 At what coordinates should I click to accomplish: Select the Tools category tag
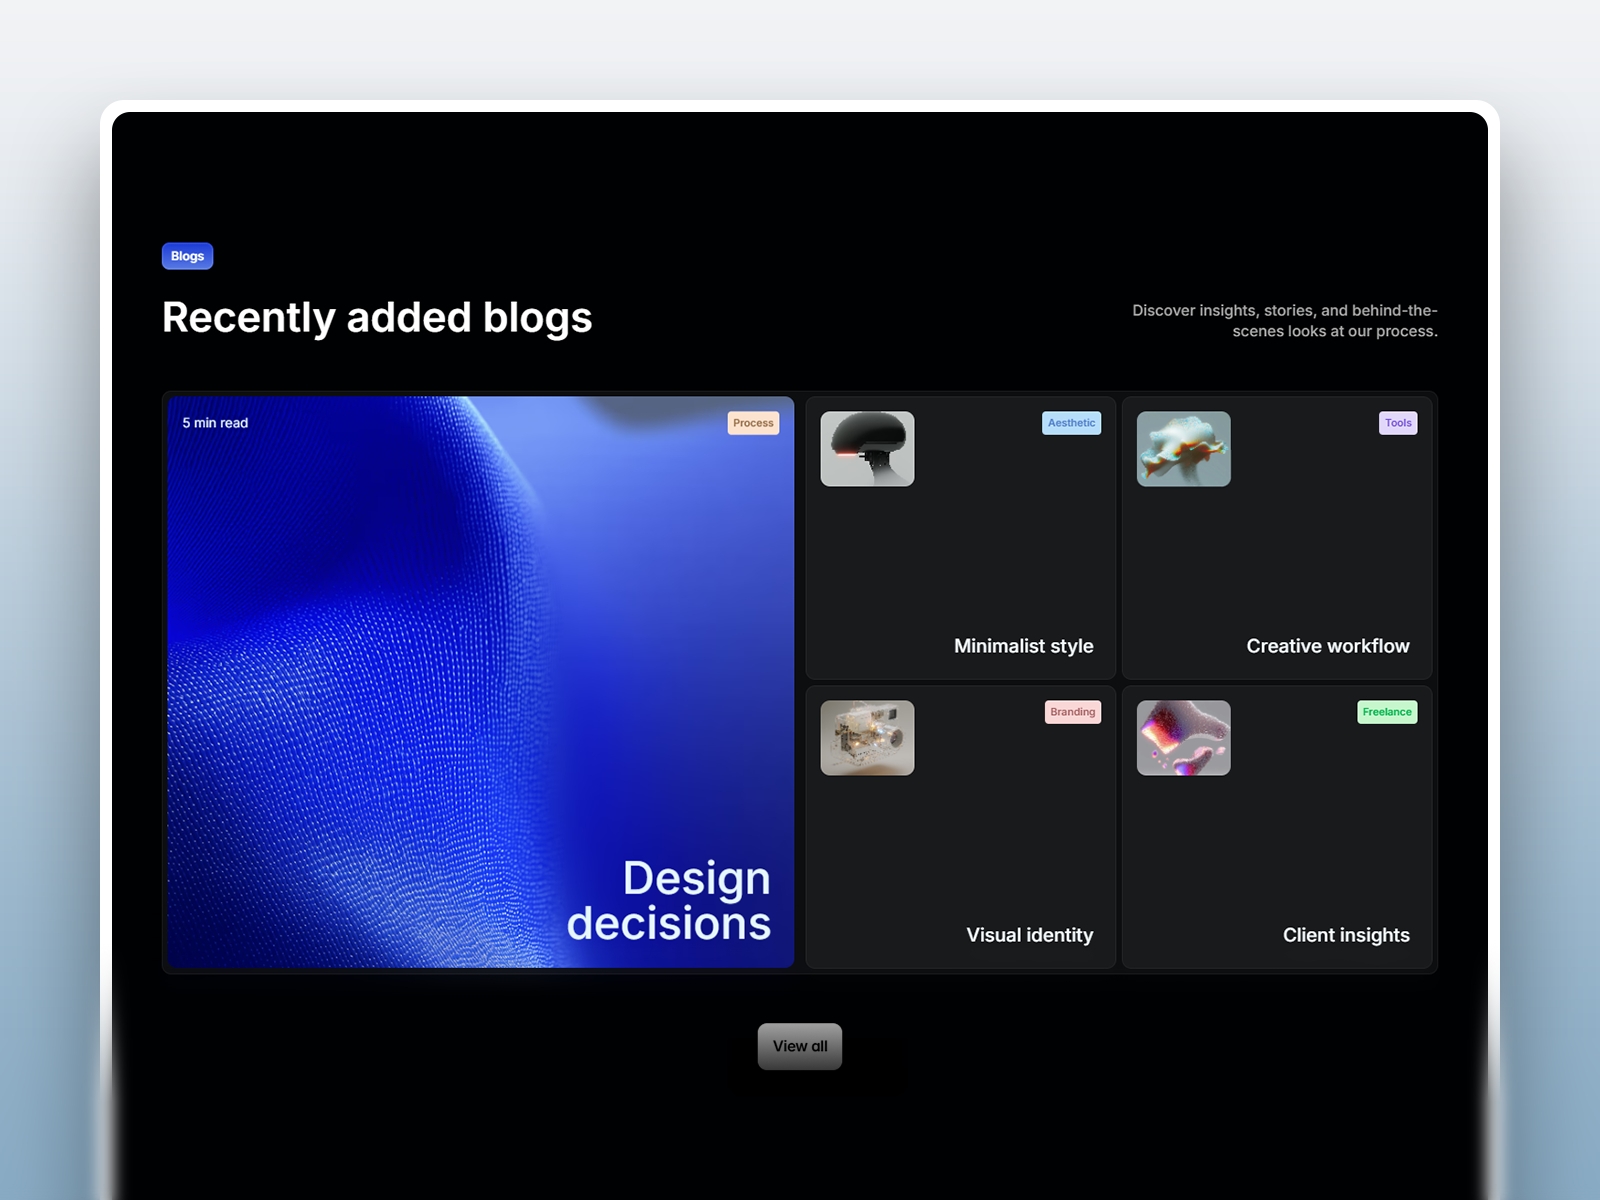pos(1398,423)
